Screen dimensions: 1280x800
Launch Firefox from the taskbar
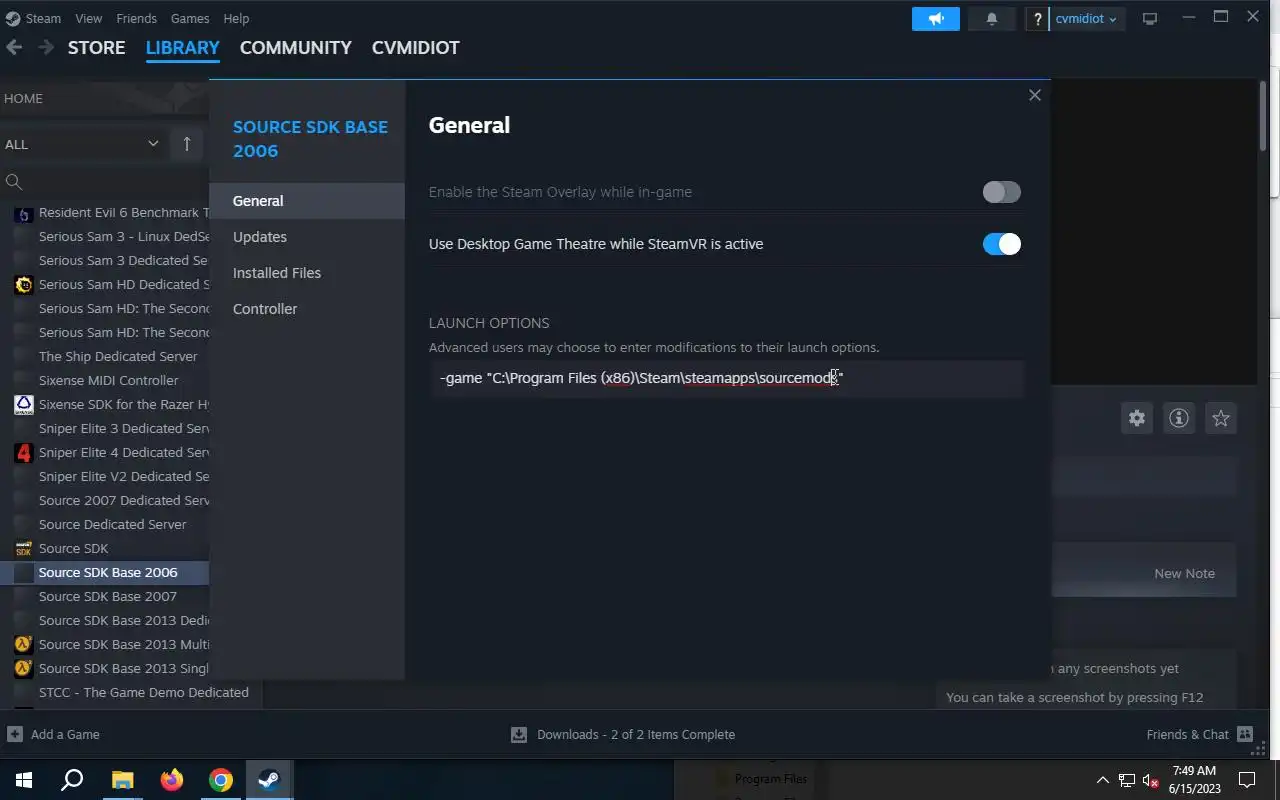pyautogui.click(x=172, y=779)
